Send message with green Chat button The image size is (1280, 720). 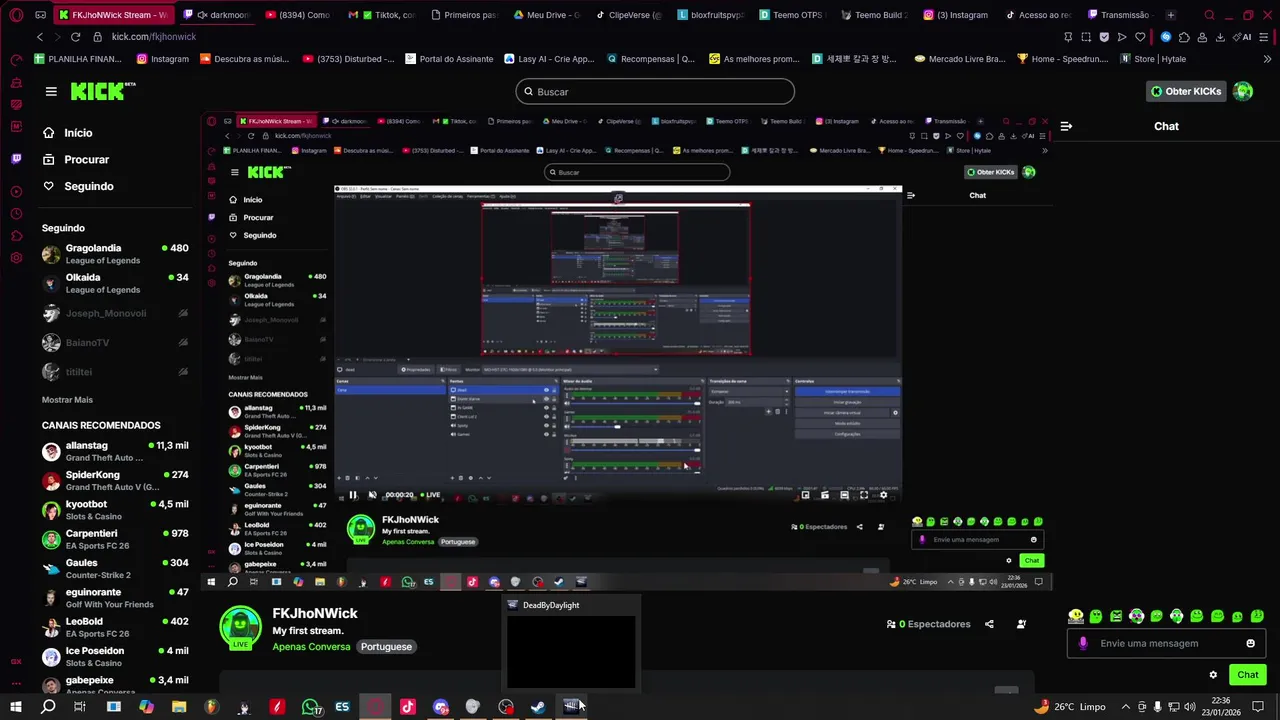click(1247, 675)
